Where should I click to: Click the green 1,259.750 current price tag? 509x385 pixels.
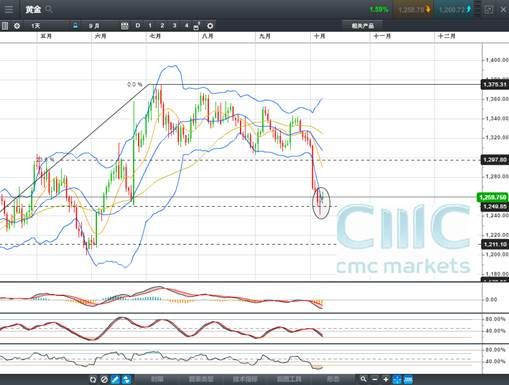click(493, 197)
